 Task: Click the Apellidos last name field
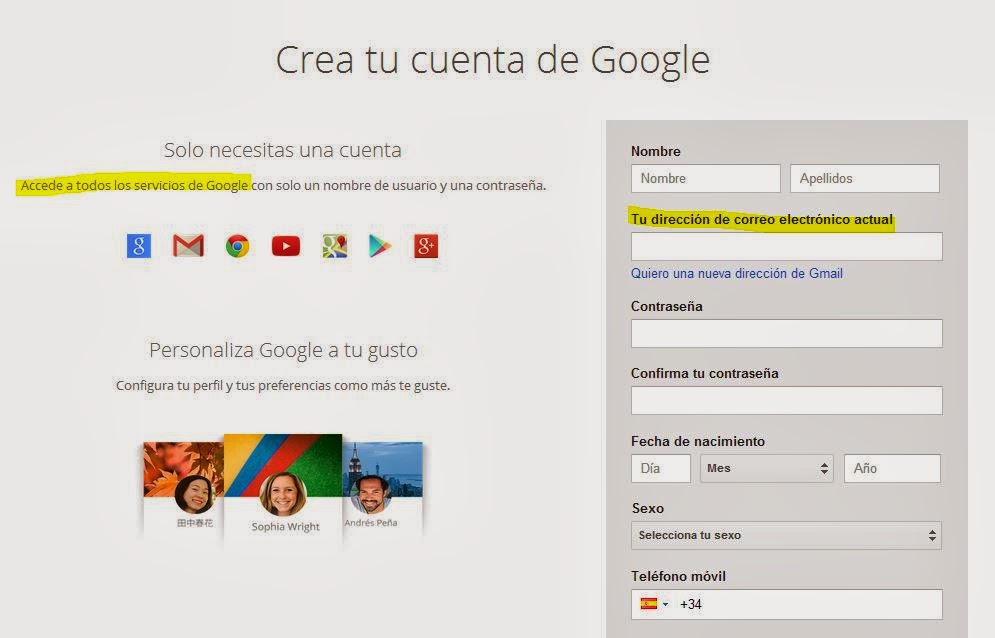865,178
